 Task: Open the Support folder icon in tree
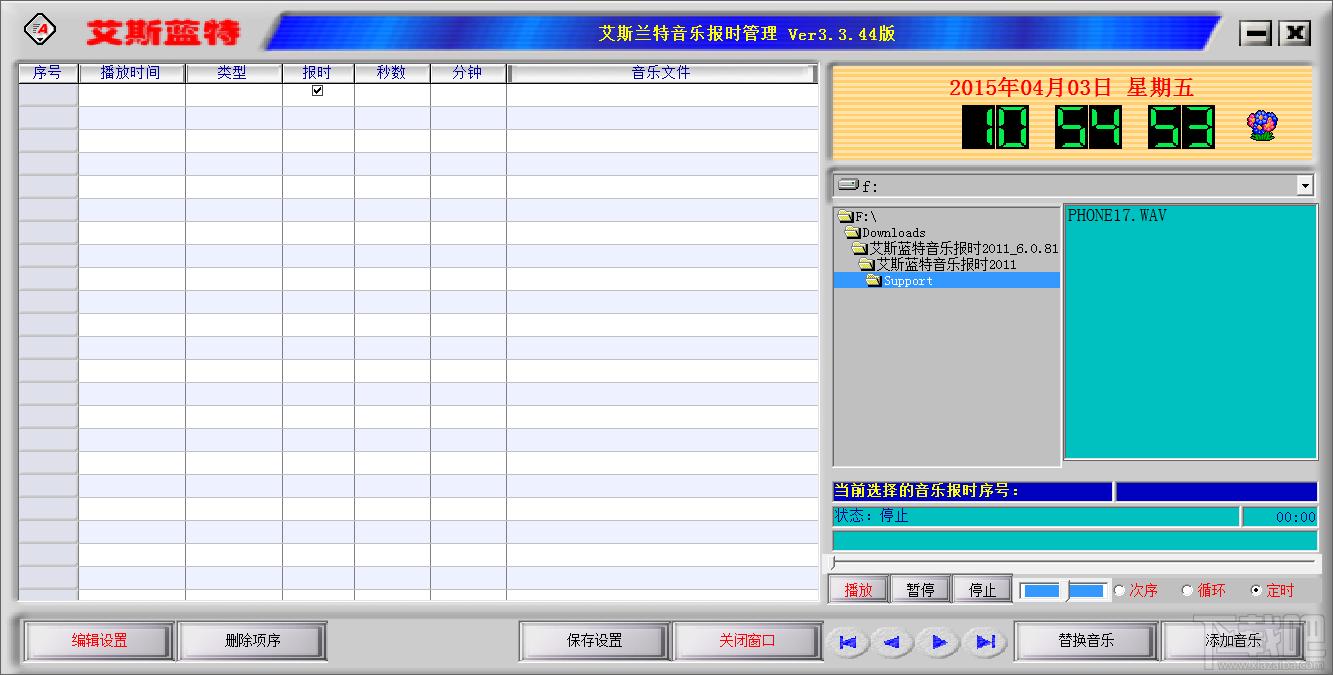(x=873, y=281)
